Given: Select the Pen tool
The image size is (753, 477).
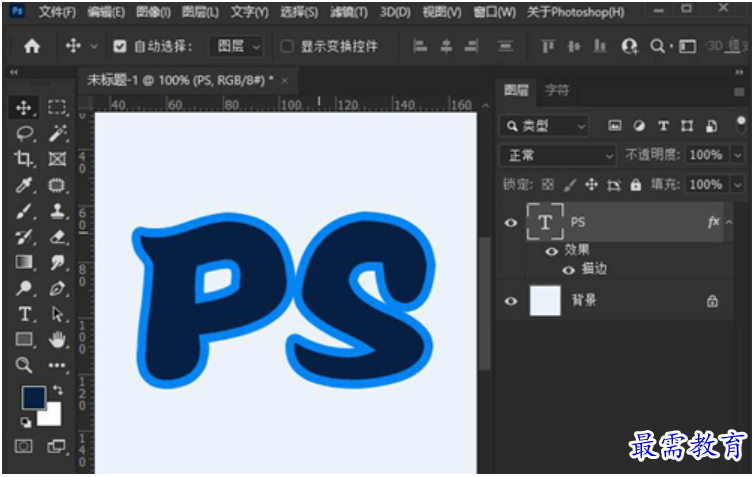Looking at the screenshot, I should pos(57,288).
